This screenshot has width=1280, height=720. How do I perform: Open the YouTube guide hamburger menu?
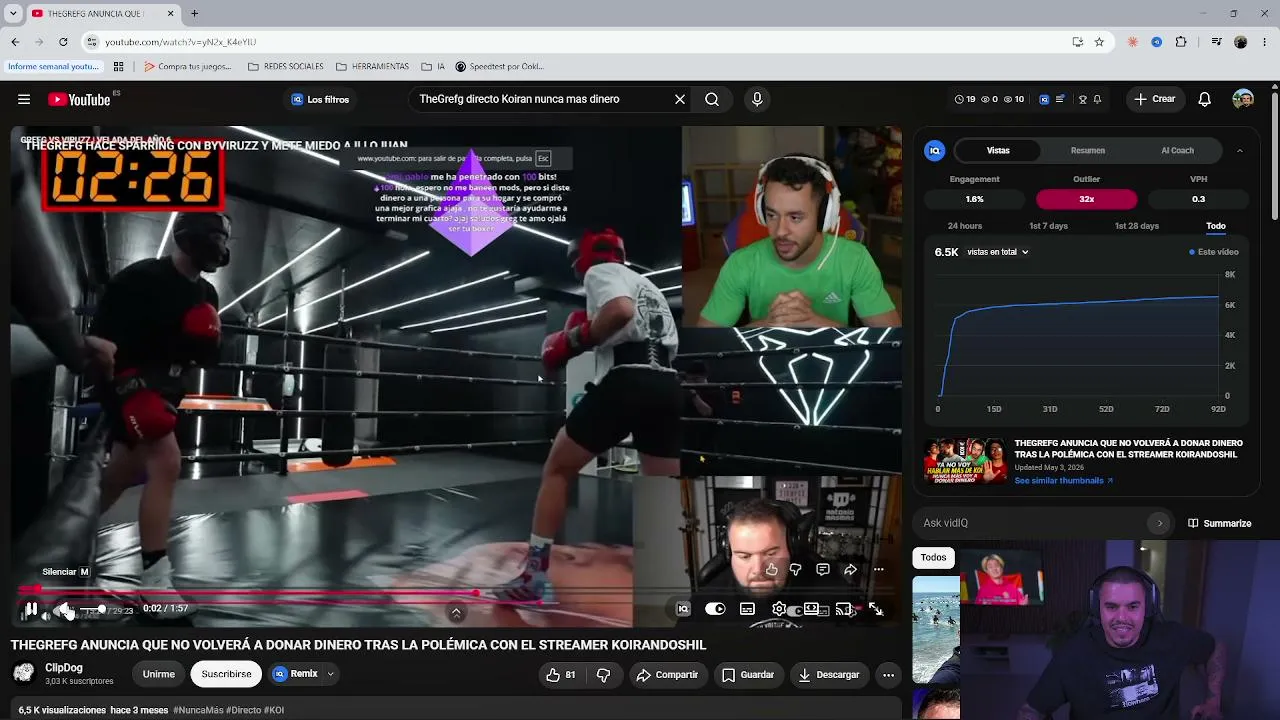(x=24, y=99)
